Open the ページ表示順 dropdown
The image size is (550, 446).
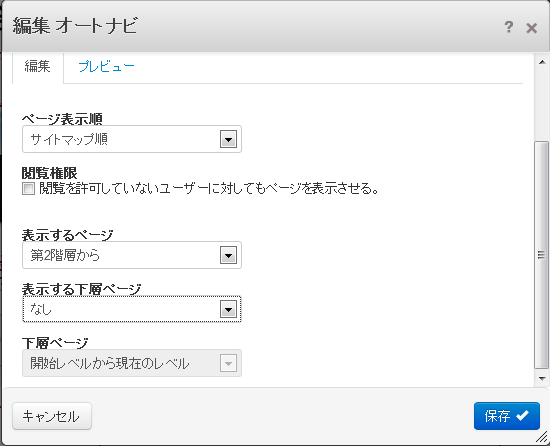[x=132, y=139]
